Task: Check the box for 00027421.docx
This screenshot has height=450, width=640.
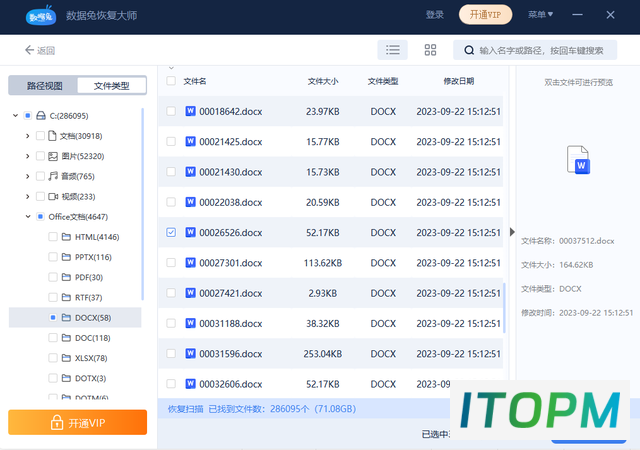Action: tap(171, 293)
